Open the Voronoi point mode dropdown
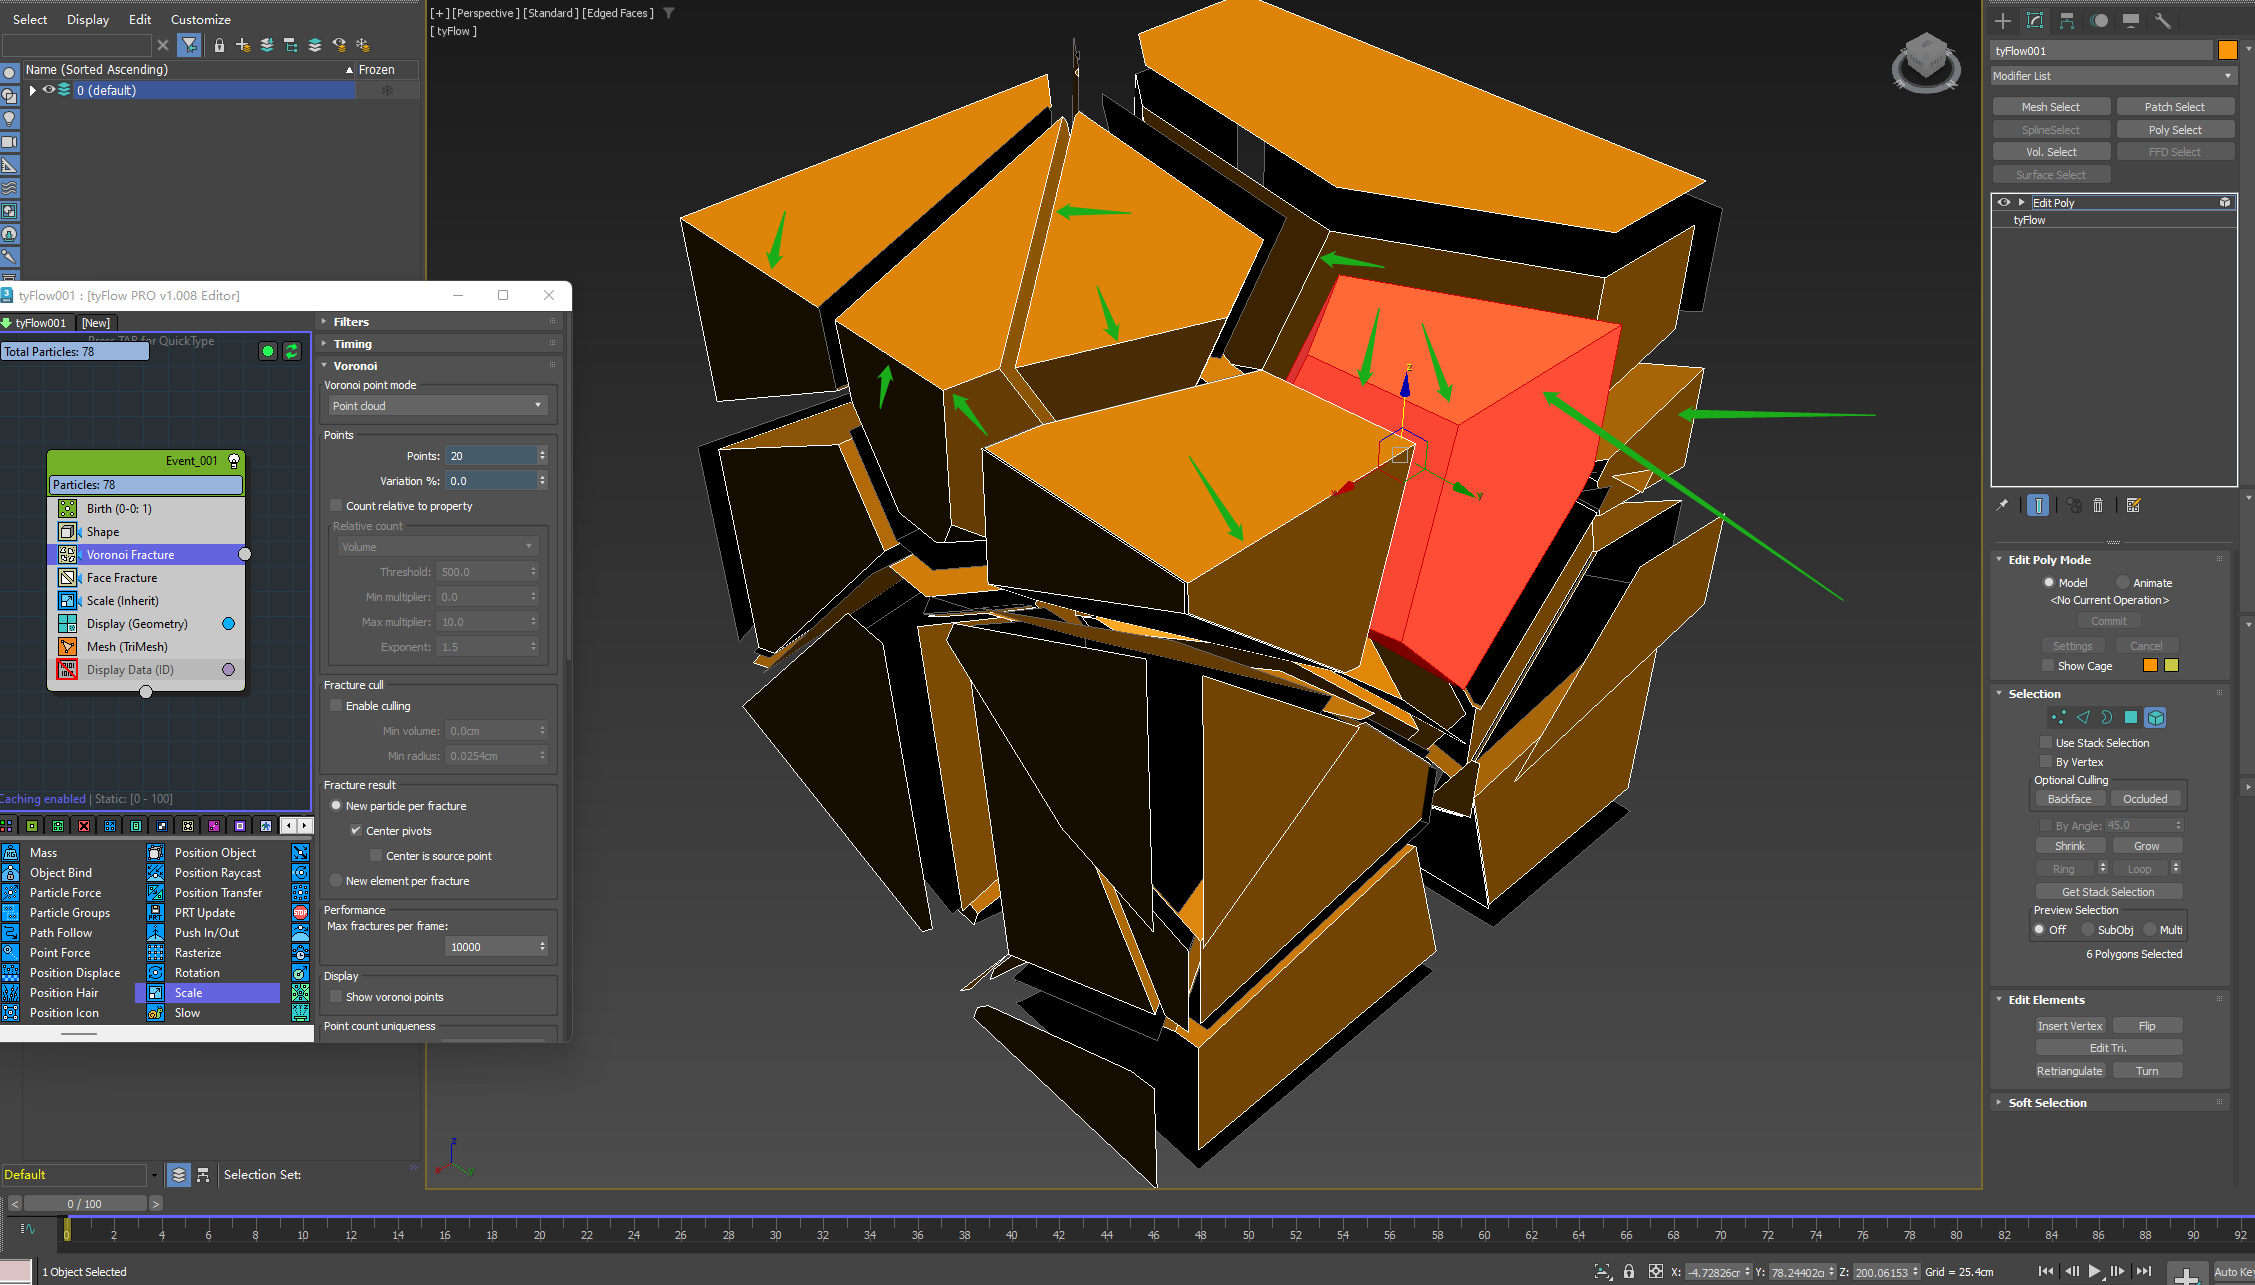Viewport: 2255px width, 1285px height. click(436, 405)
